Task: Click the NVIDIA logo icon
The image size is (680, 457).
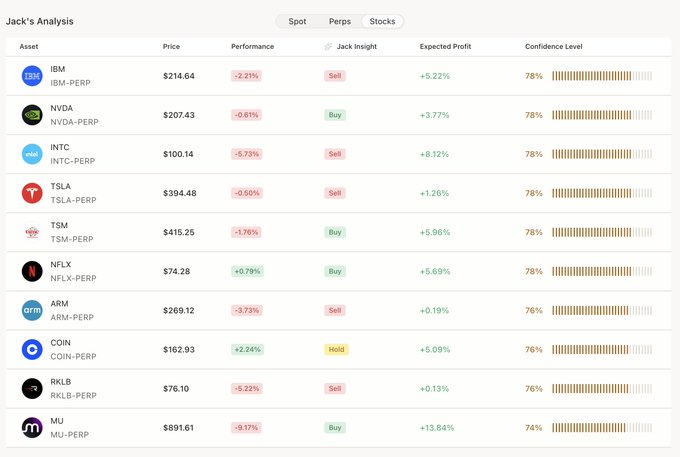Action: [x=32, y=115]
